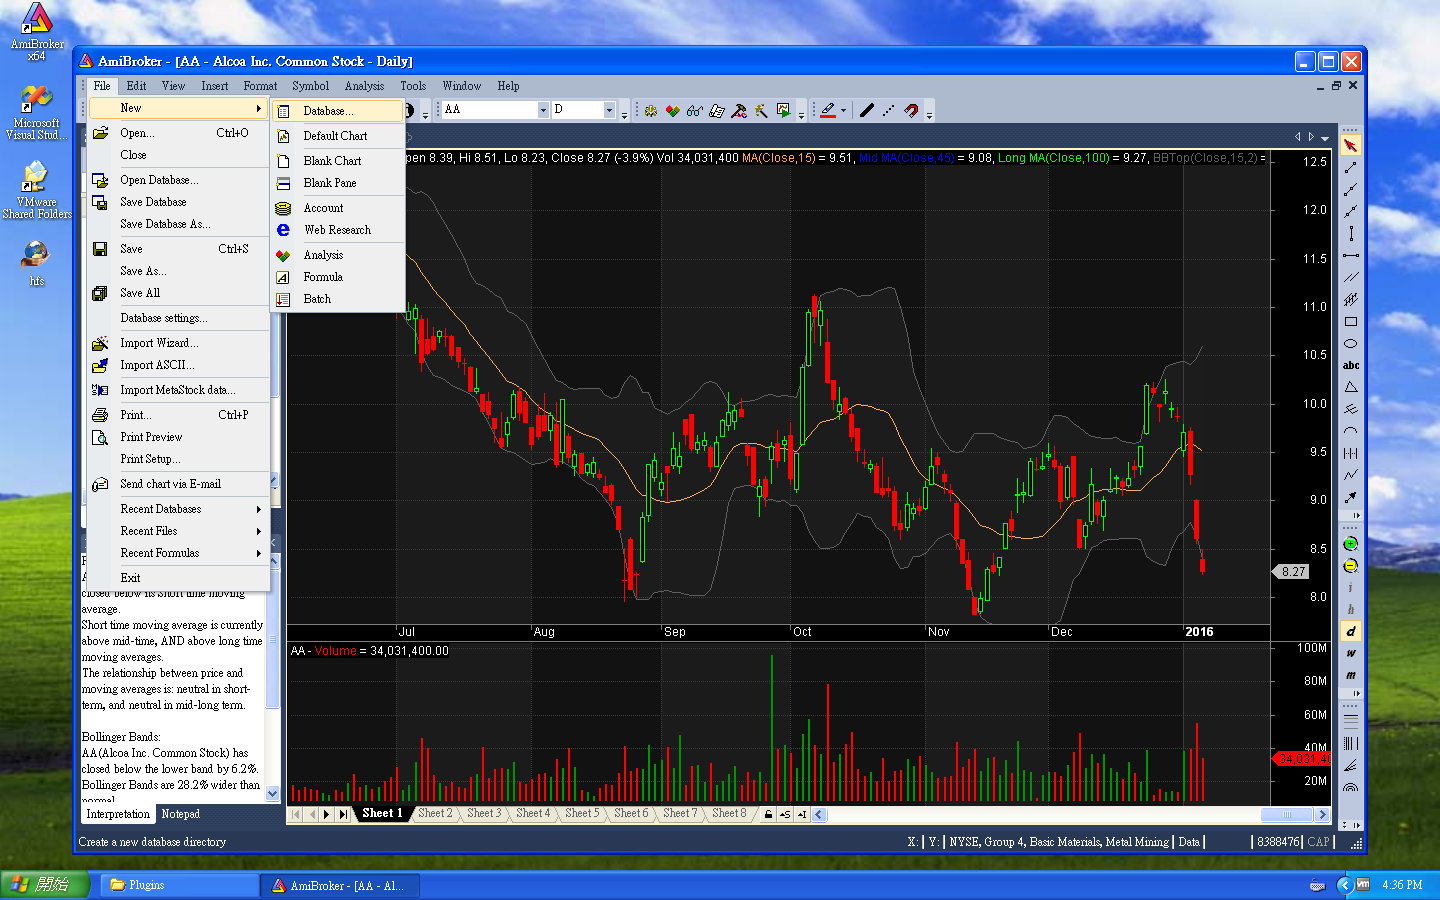The height and width of the screenshot is (900, 1440).
Task: Expand the Recent Databases submenu
Action: click(x=180, y=509)
